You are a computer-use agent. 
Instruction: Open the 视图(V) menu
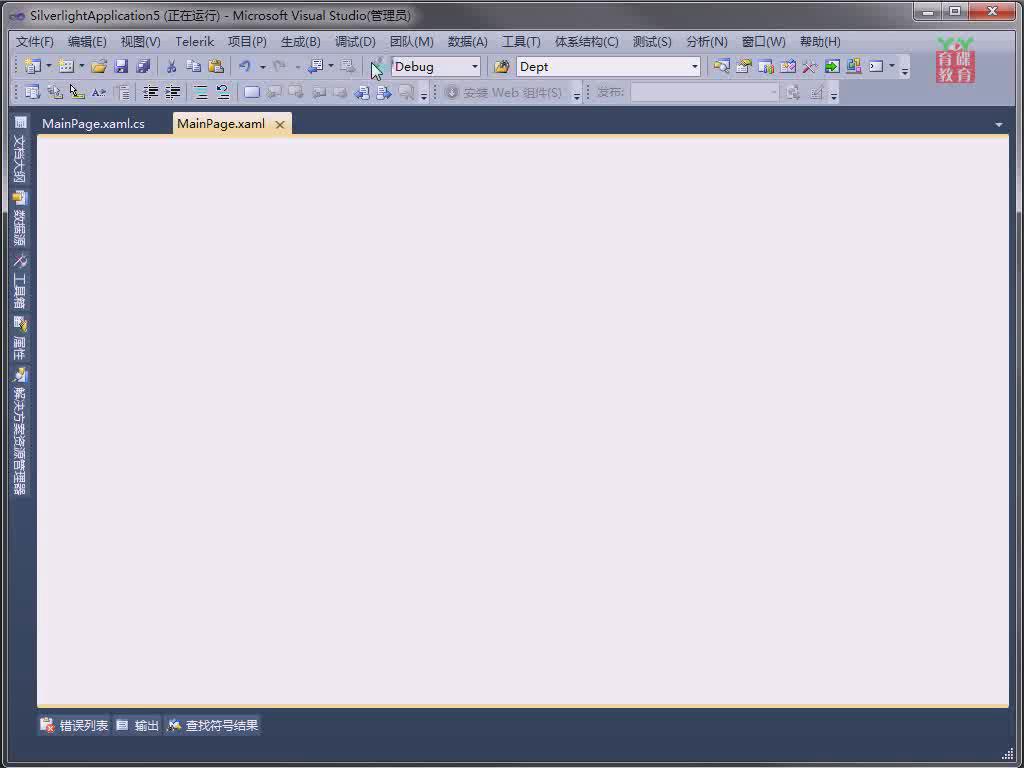pyautogui.click(x=140, y=42)
